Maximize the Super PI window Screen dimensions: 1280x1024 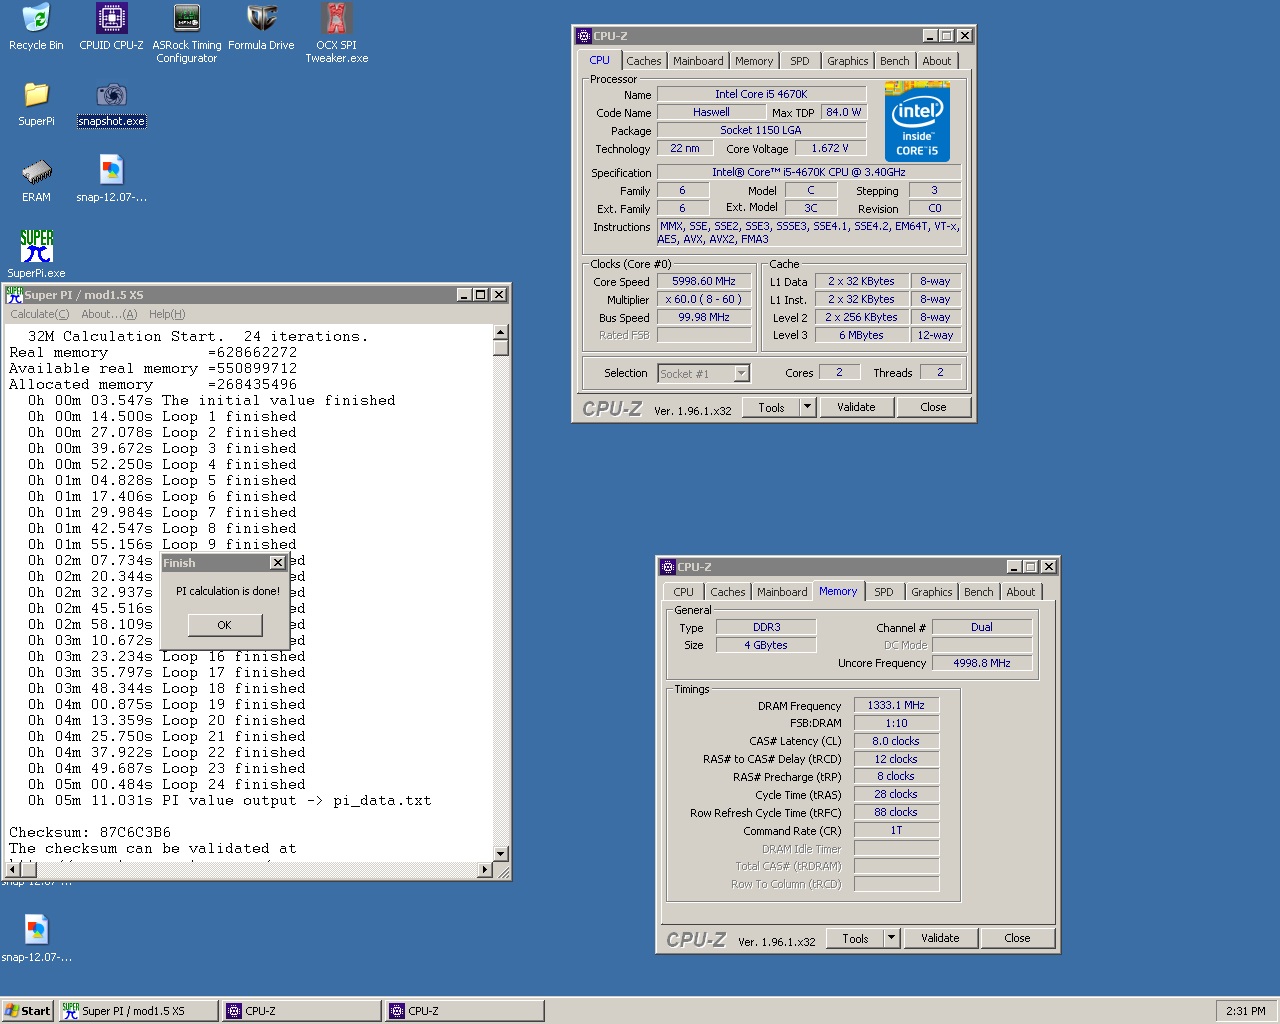pyautogui.click(x=481, y=295)
